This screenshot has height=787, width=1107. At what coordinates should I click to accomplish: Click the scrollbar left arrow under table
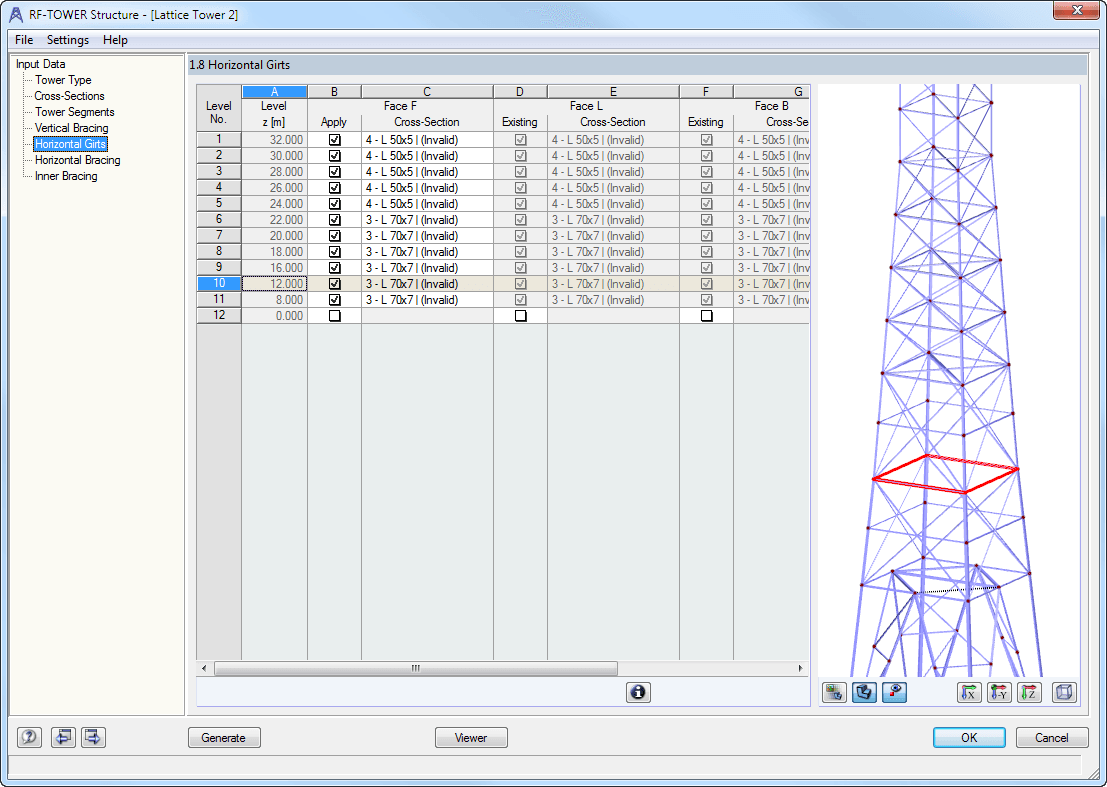205,668
